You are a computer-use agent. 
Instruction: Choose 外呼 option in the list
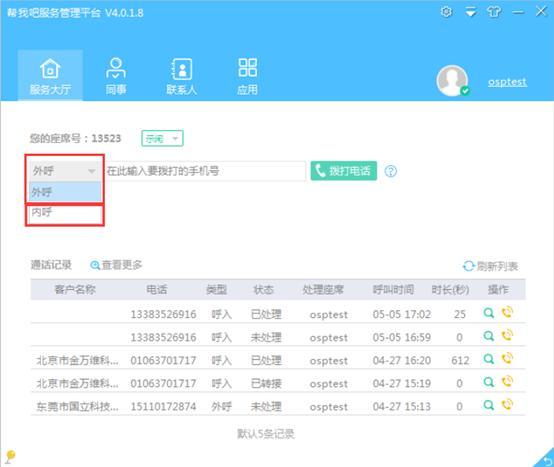point(65,192)
